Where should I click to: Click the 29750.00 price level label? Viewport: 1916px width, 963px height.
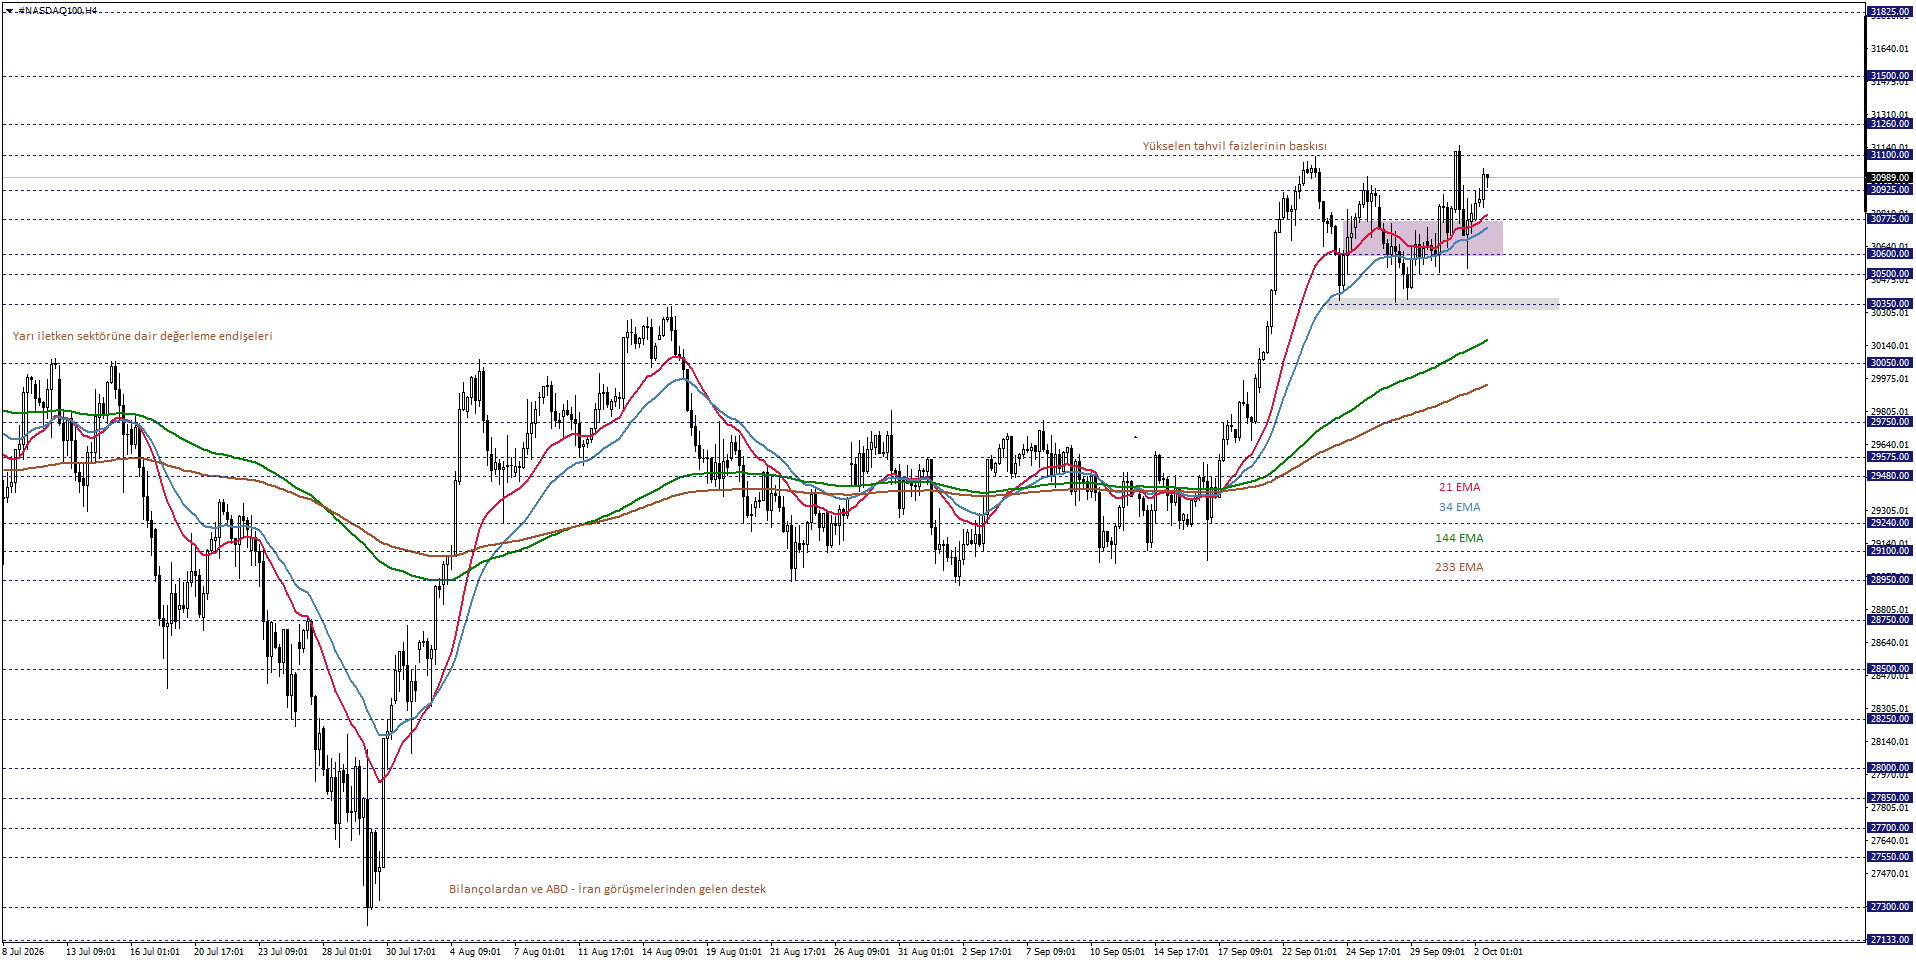point(1890,422)
